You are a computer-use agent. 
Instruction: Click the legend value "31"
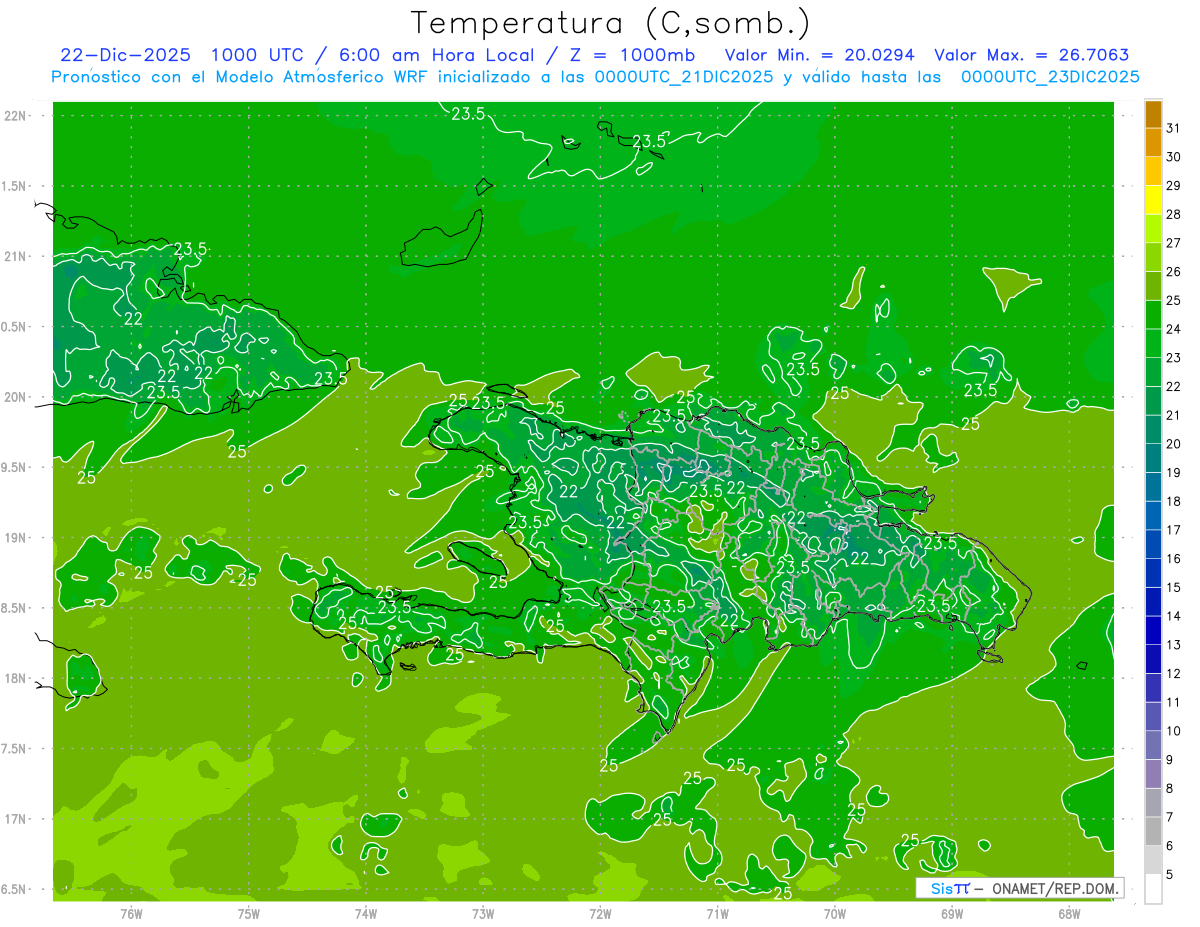[1174, 128]
